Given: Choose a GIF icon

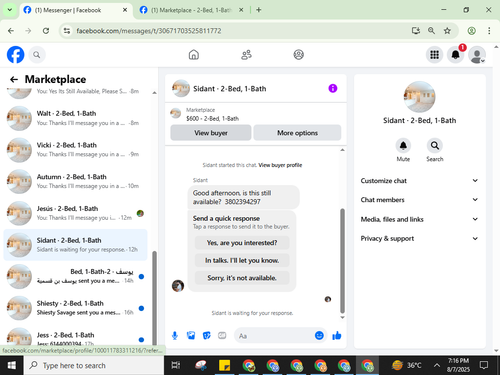Looking at the screenshot, I should (222, 336).
